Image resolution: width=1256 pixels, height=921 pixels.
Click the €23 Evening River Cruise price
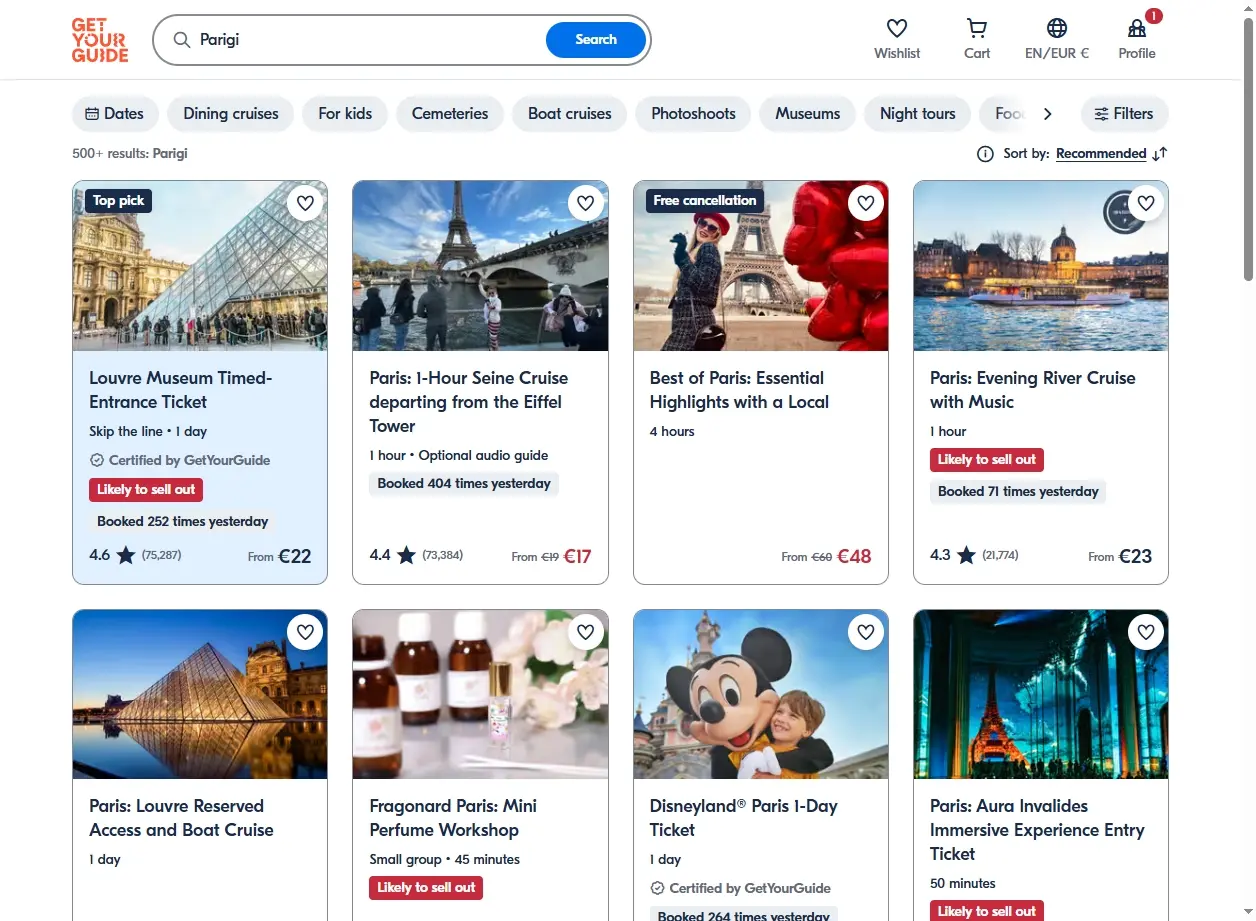pyautogui.click(x=1135, y=556)
